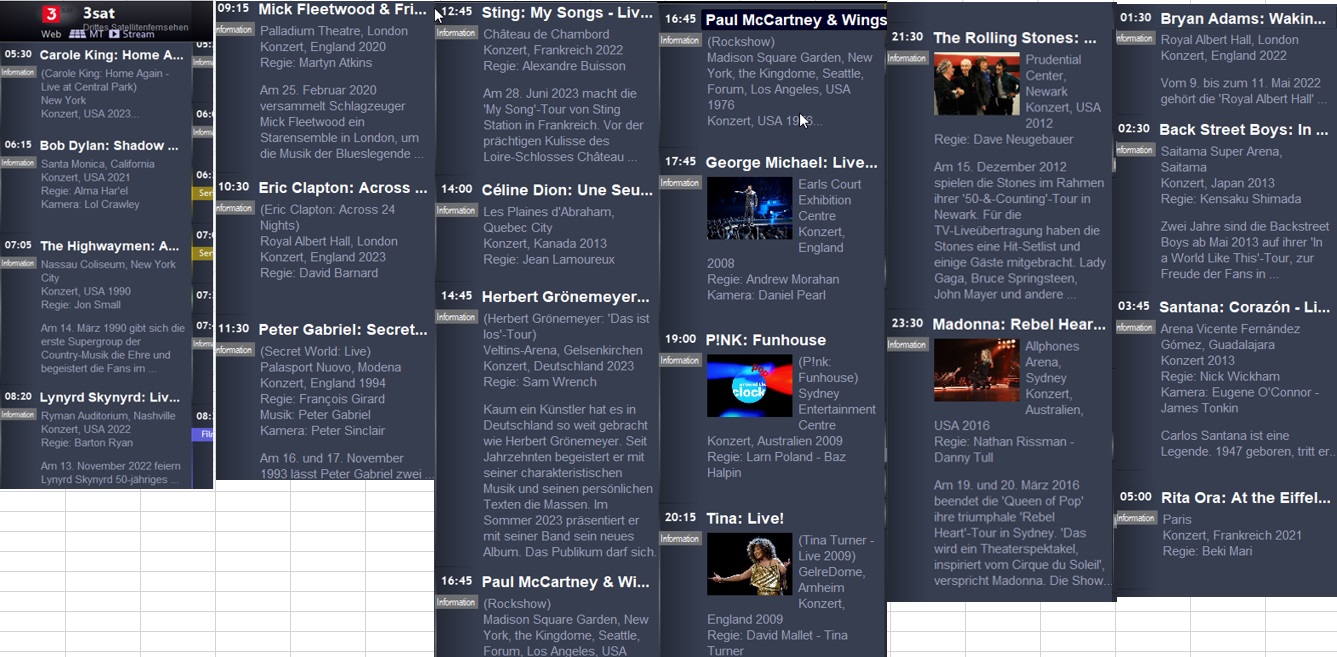Click the 01:30 start time
This screenshot has width=1337, height=657.
tap(1135, 18)
